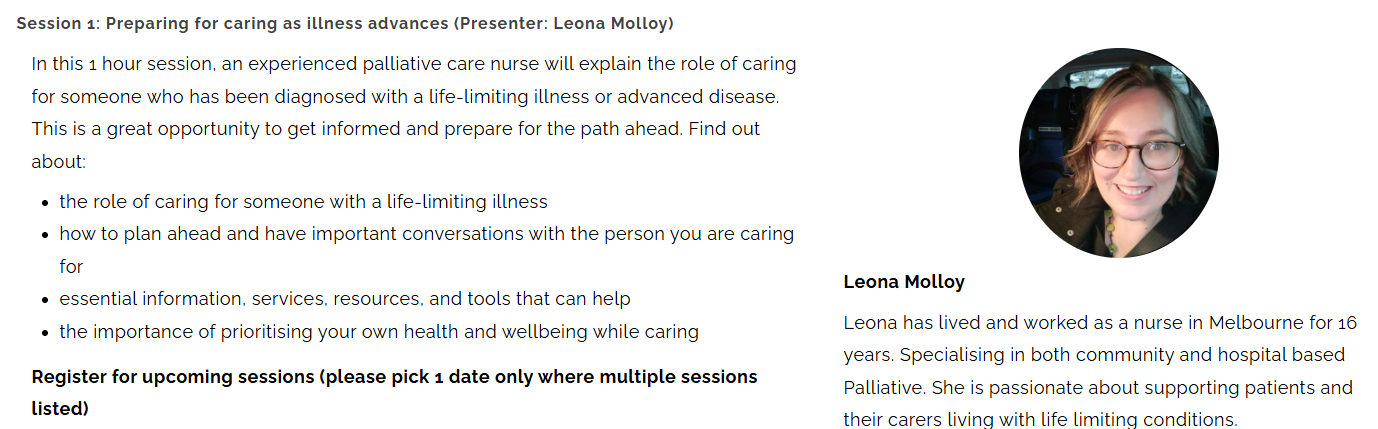Click the circular presenter profile photo
The image size is (1378, 429).
(x=1118, y=153)
